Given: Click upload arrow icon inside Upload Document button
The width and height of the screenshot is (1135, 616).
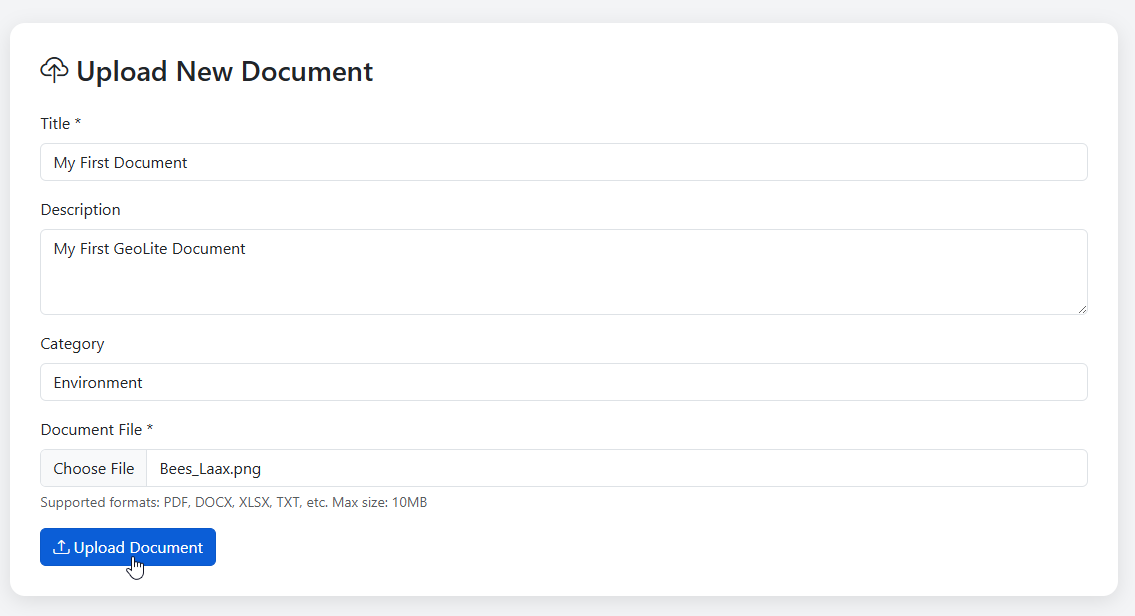Looking at the screenshot, I should pos(61,547).
